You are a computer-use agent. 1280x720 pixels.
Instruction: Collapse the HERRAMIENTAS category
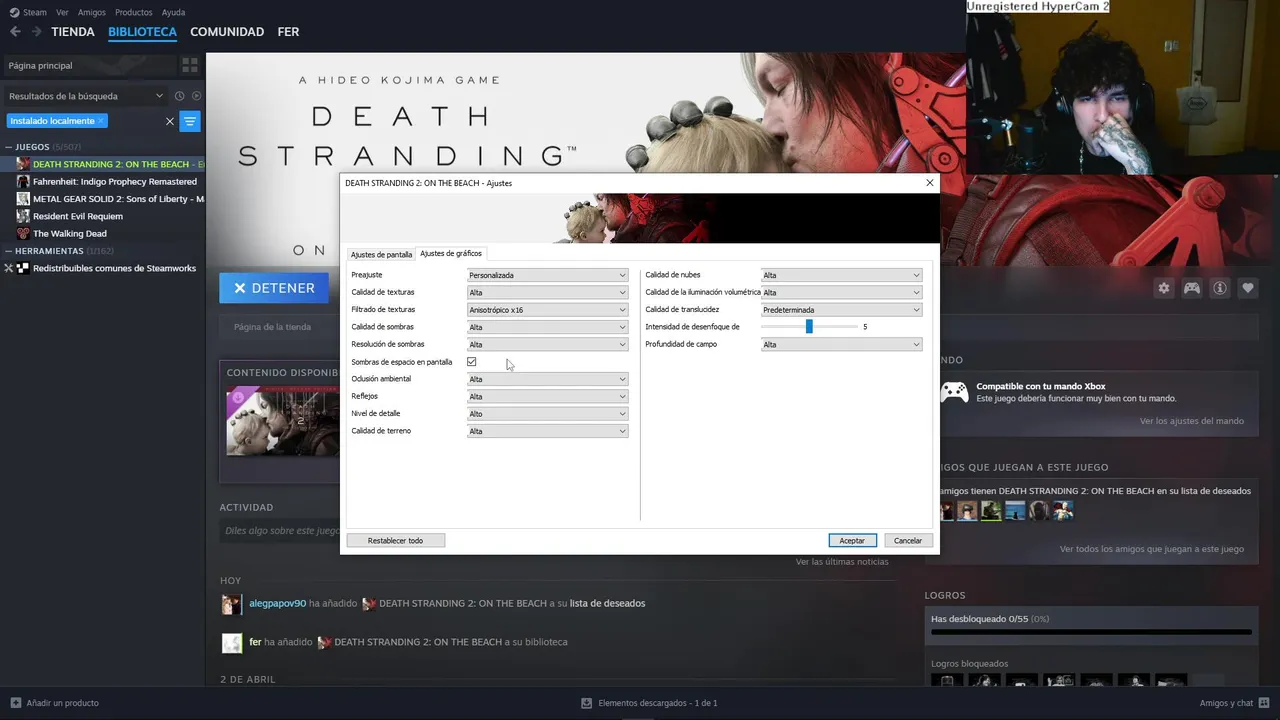(x=9, y=251)
